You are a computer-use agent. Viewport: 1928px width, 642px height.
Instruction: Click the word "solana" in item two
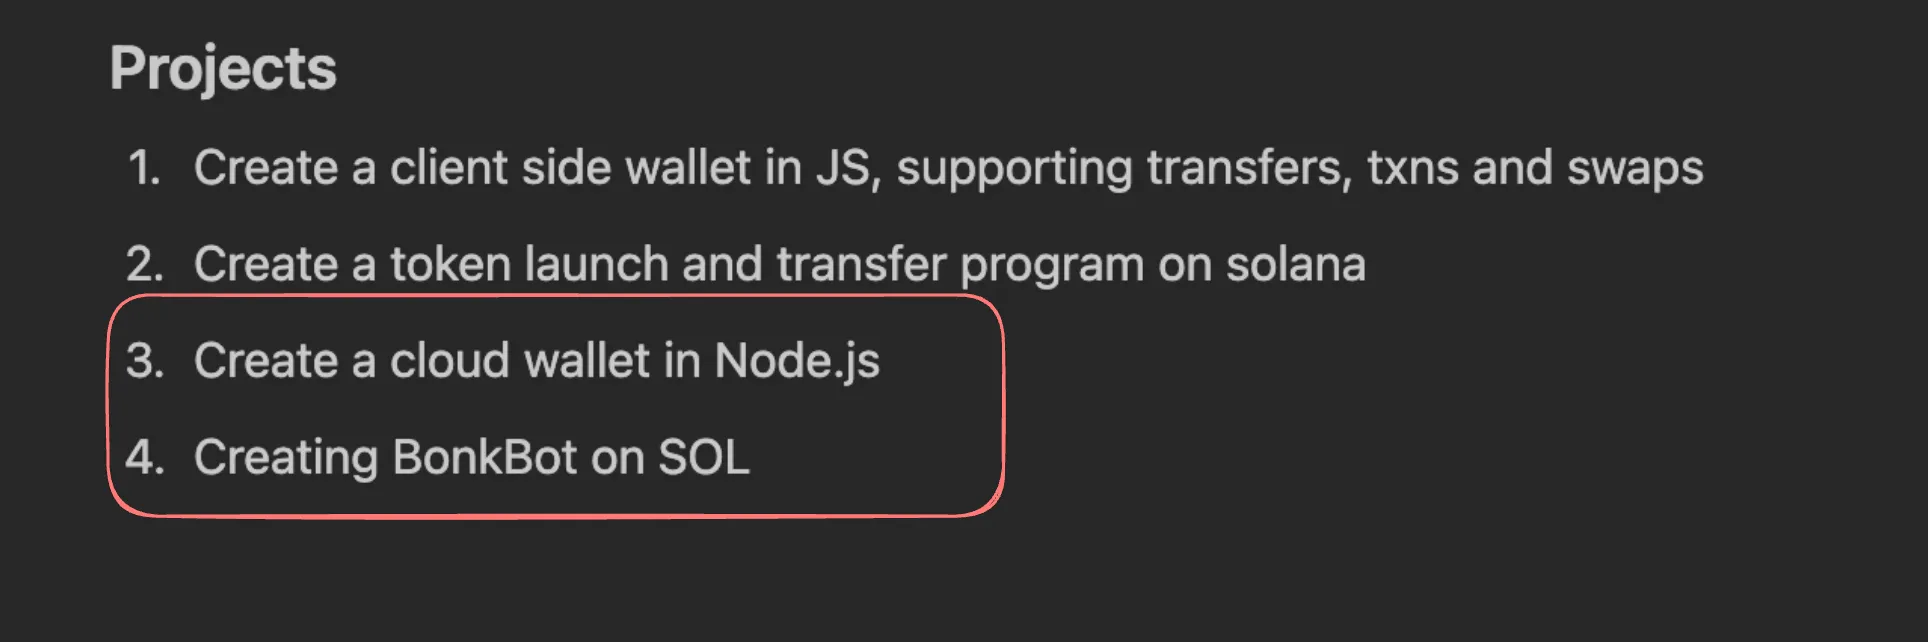click(1295, 264)
